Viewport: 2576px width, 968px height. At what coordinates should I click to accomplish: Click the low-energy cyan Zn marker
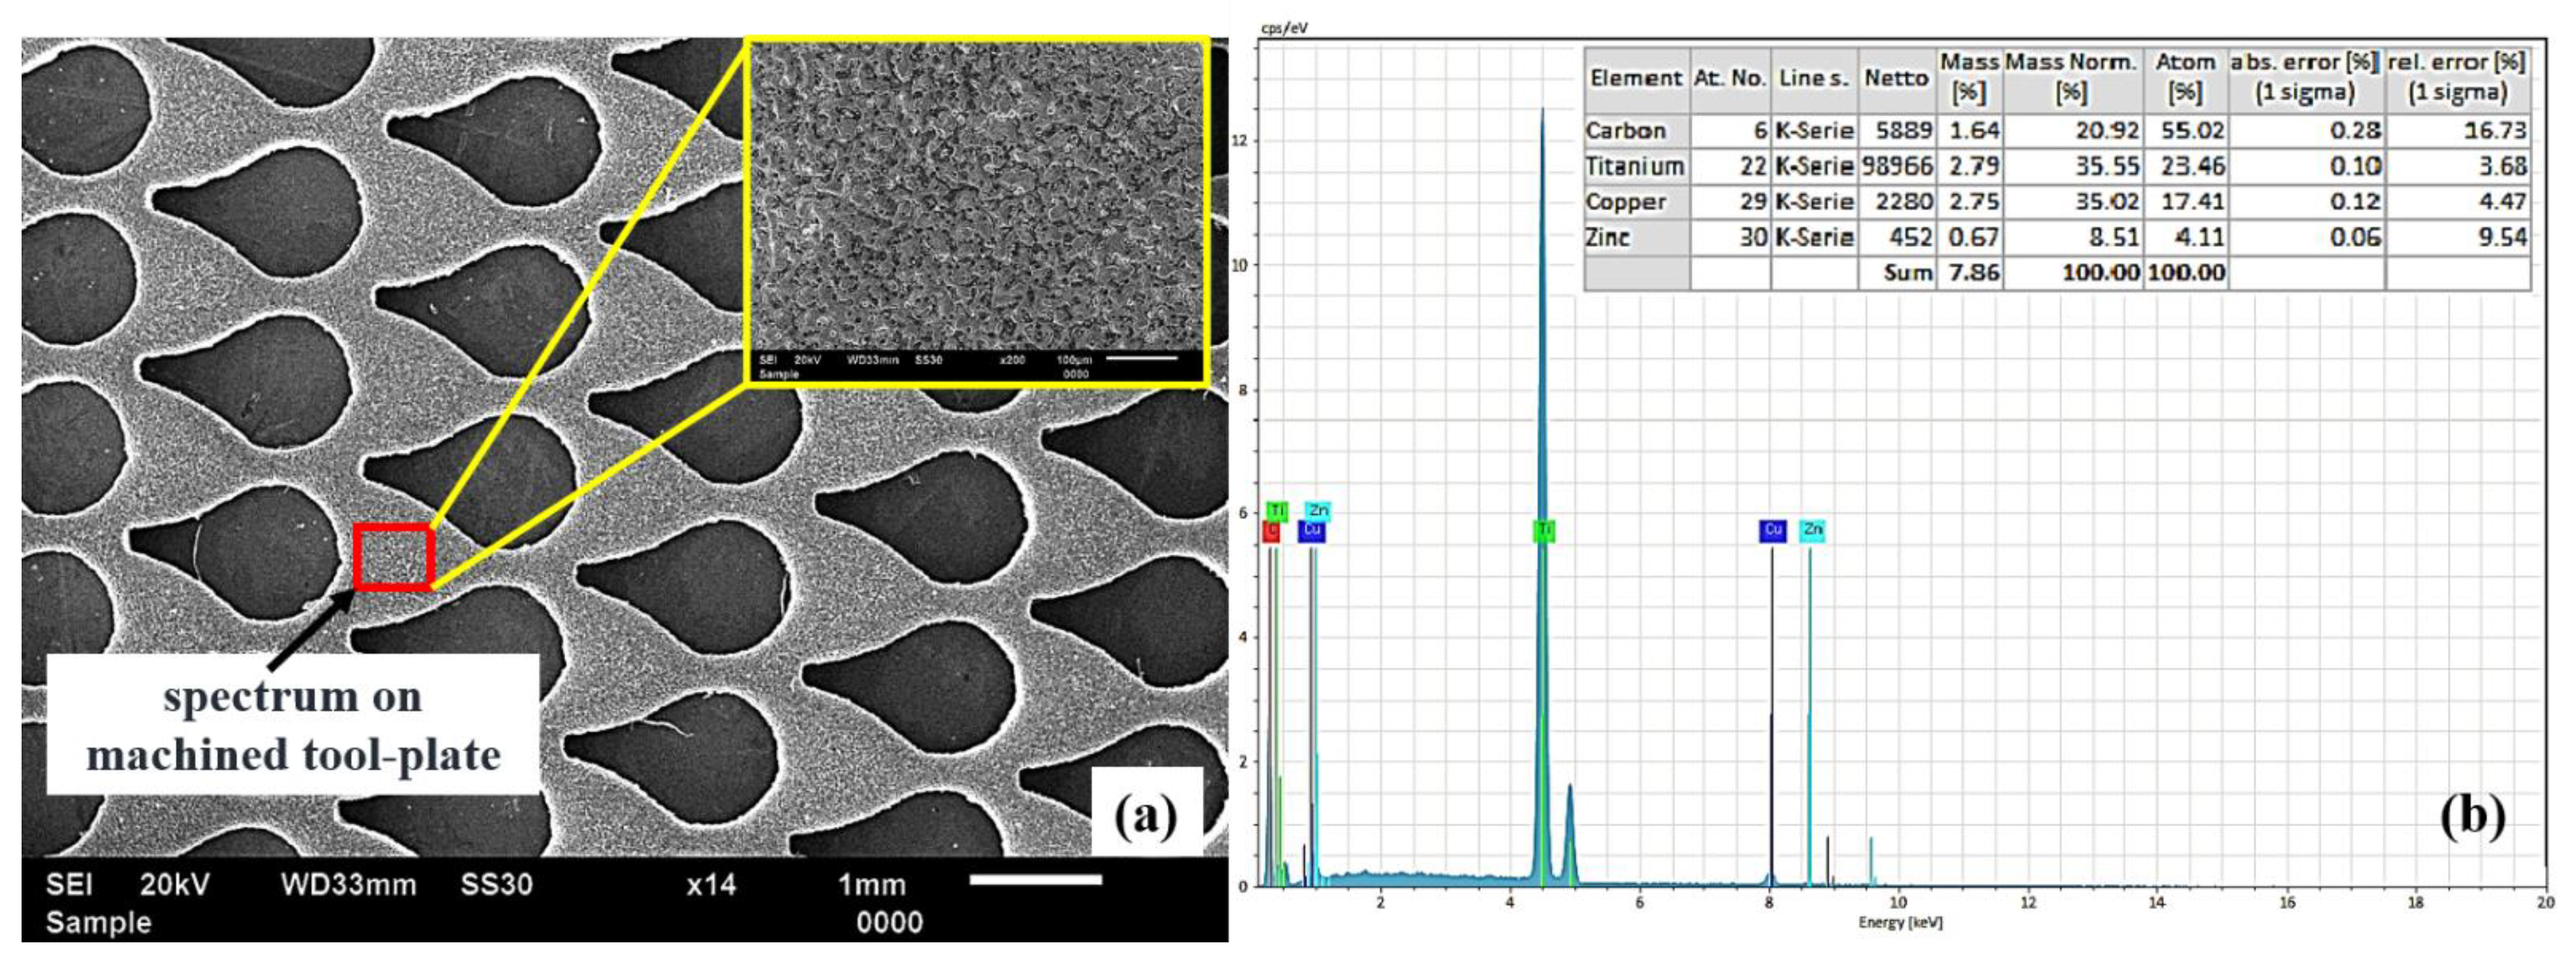pos(1318,511)
